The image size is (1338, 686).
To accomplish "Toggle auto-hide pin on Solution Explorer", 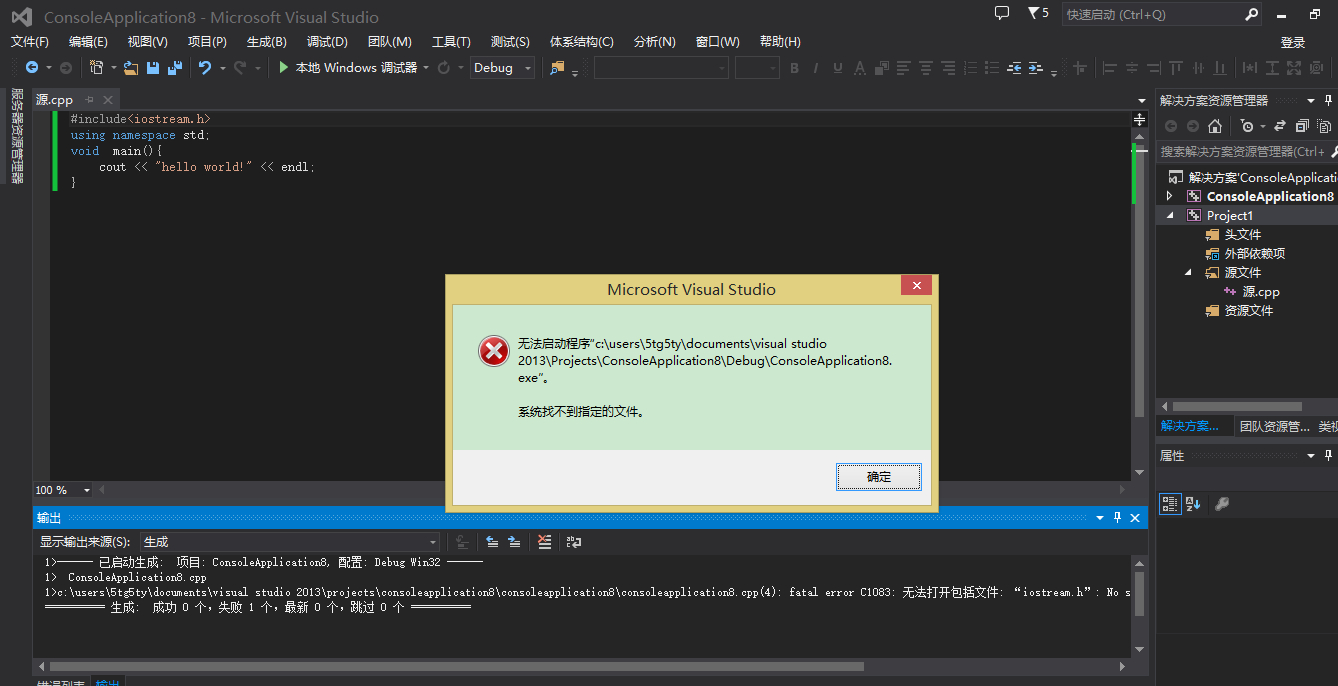I will point(1328,100).
